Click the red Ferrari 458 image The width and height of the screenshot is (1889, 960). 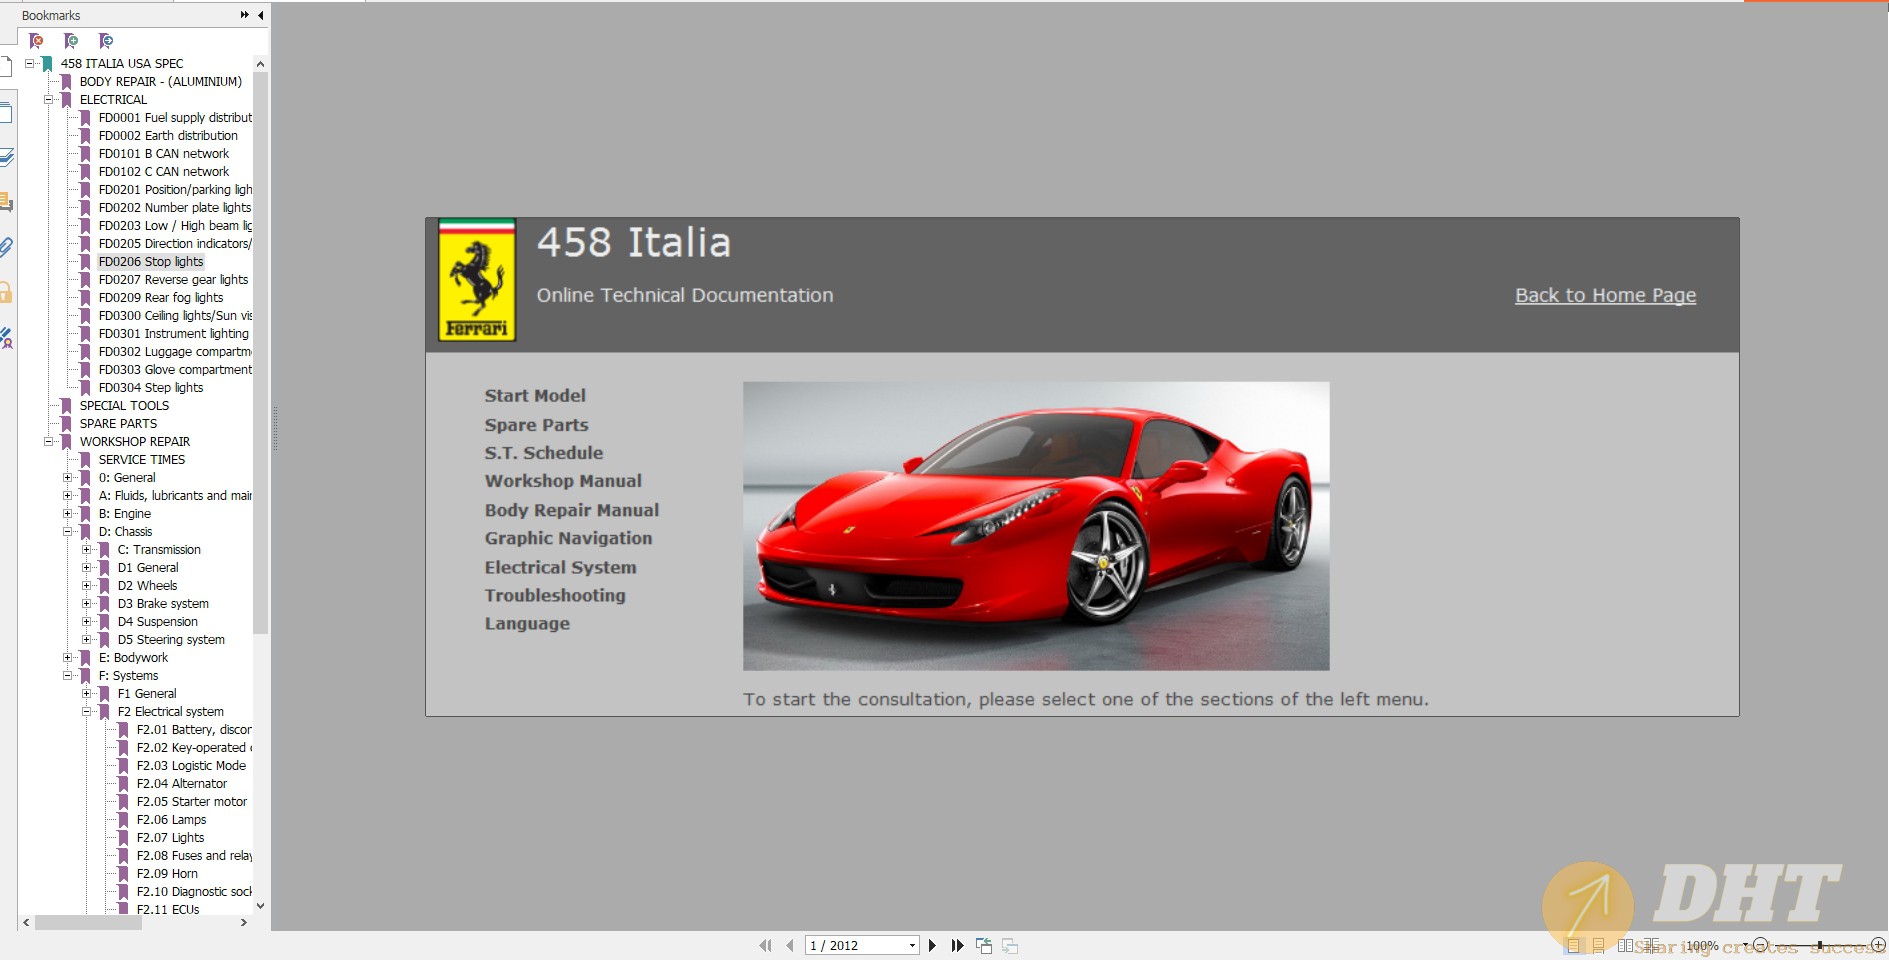(x=1036, y=526)
